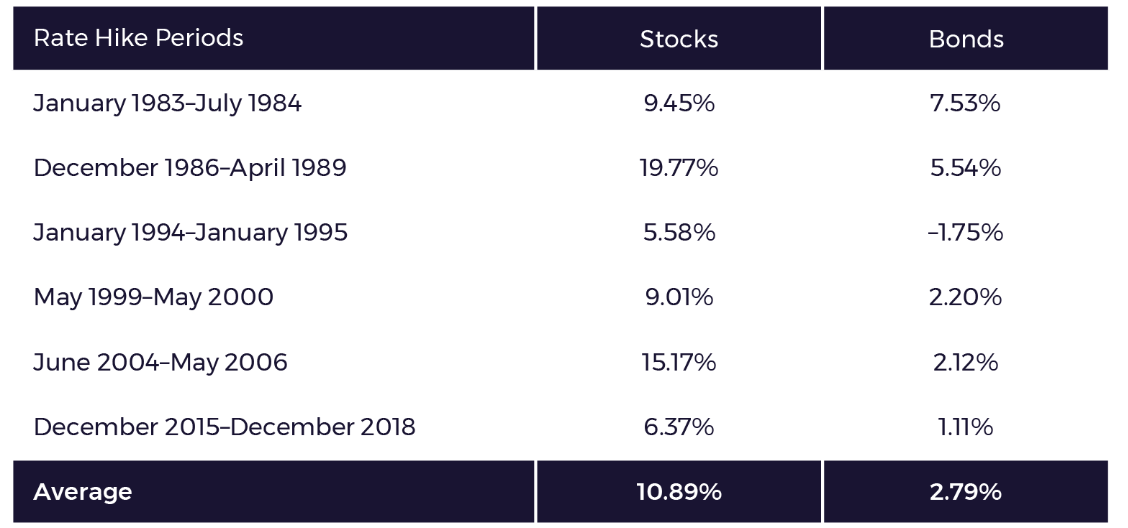
Task: Click the negative bonds value –1.75%
Action: (x=965, y=233)
